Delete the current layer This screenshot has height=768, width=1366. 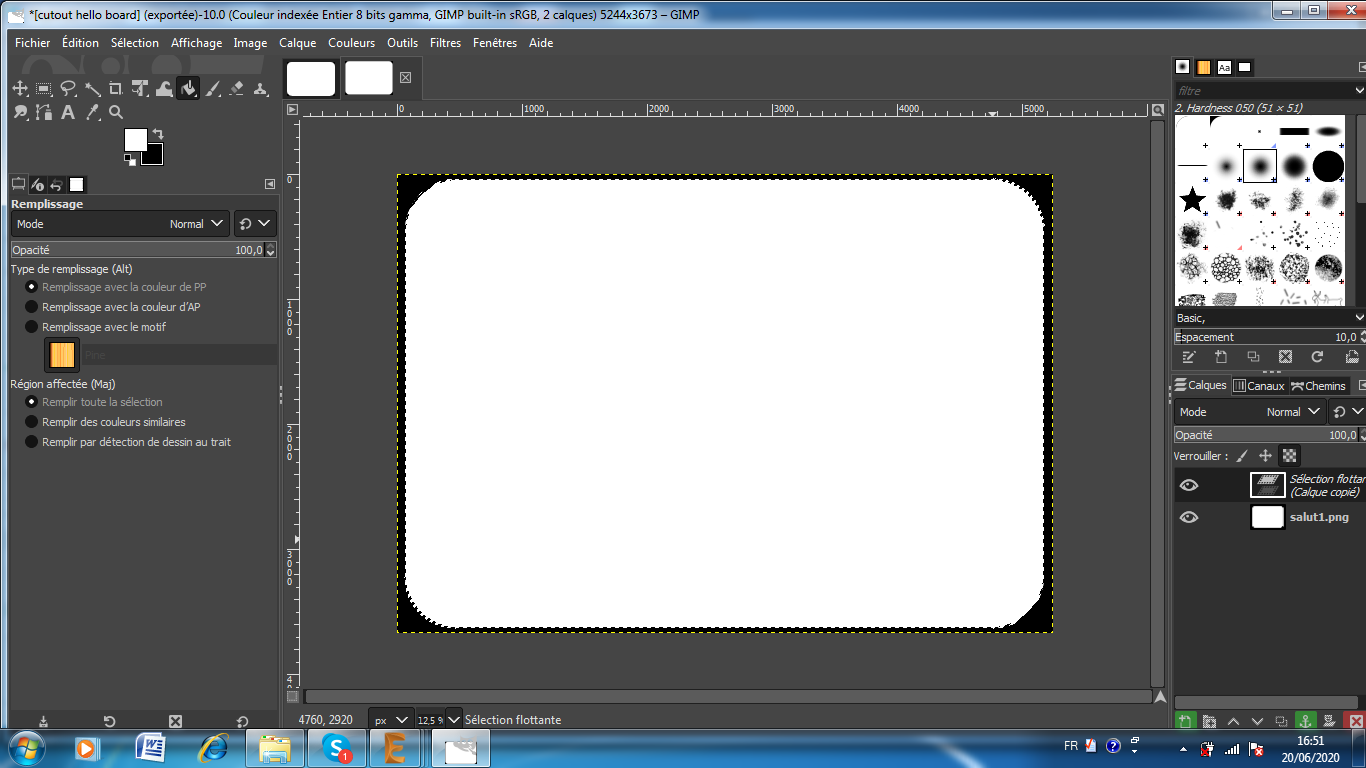(x=1356, y=721)
